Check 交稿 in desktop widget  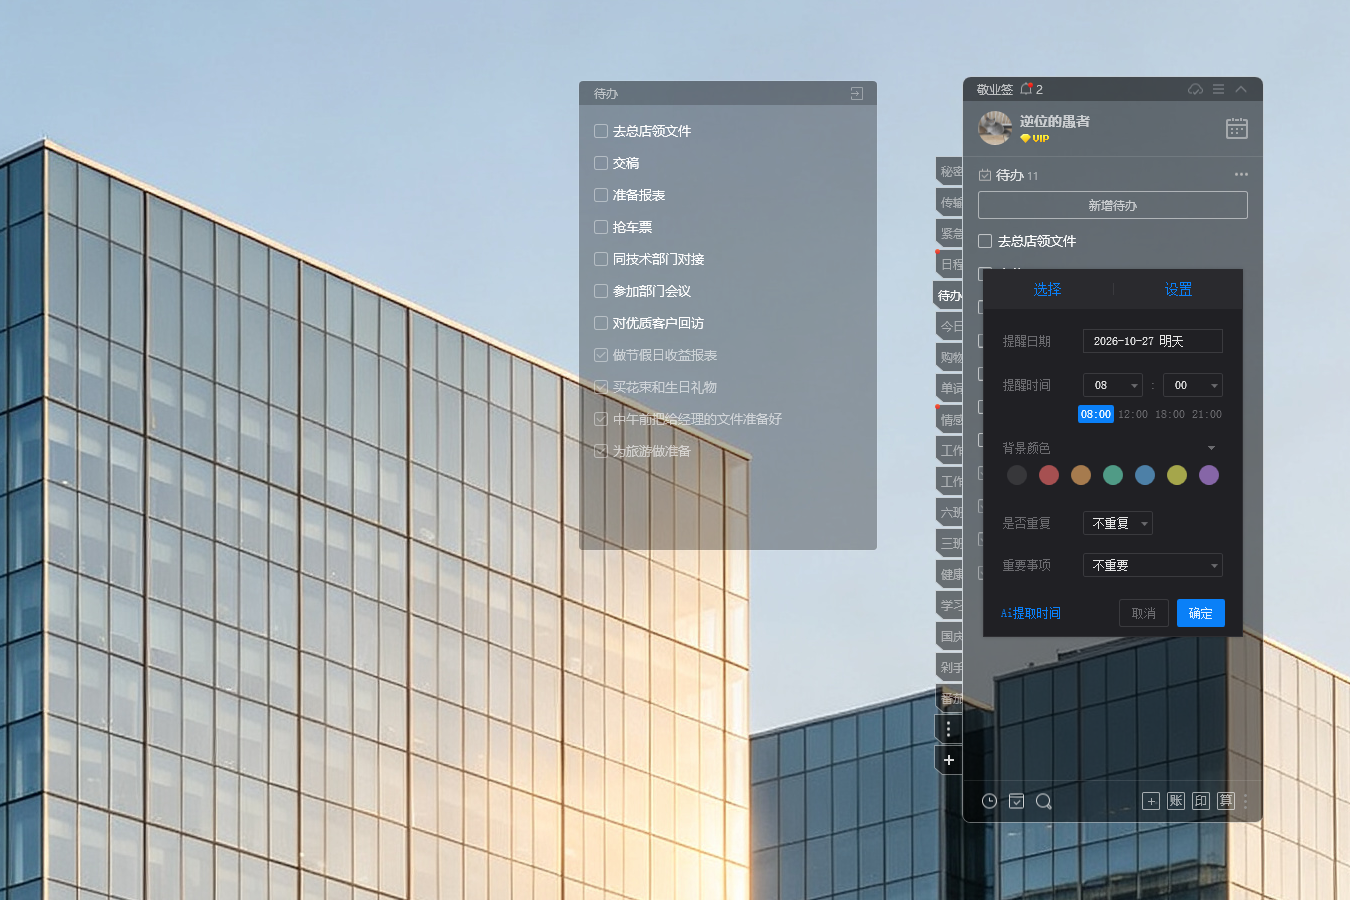click(601, 163)
